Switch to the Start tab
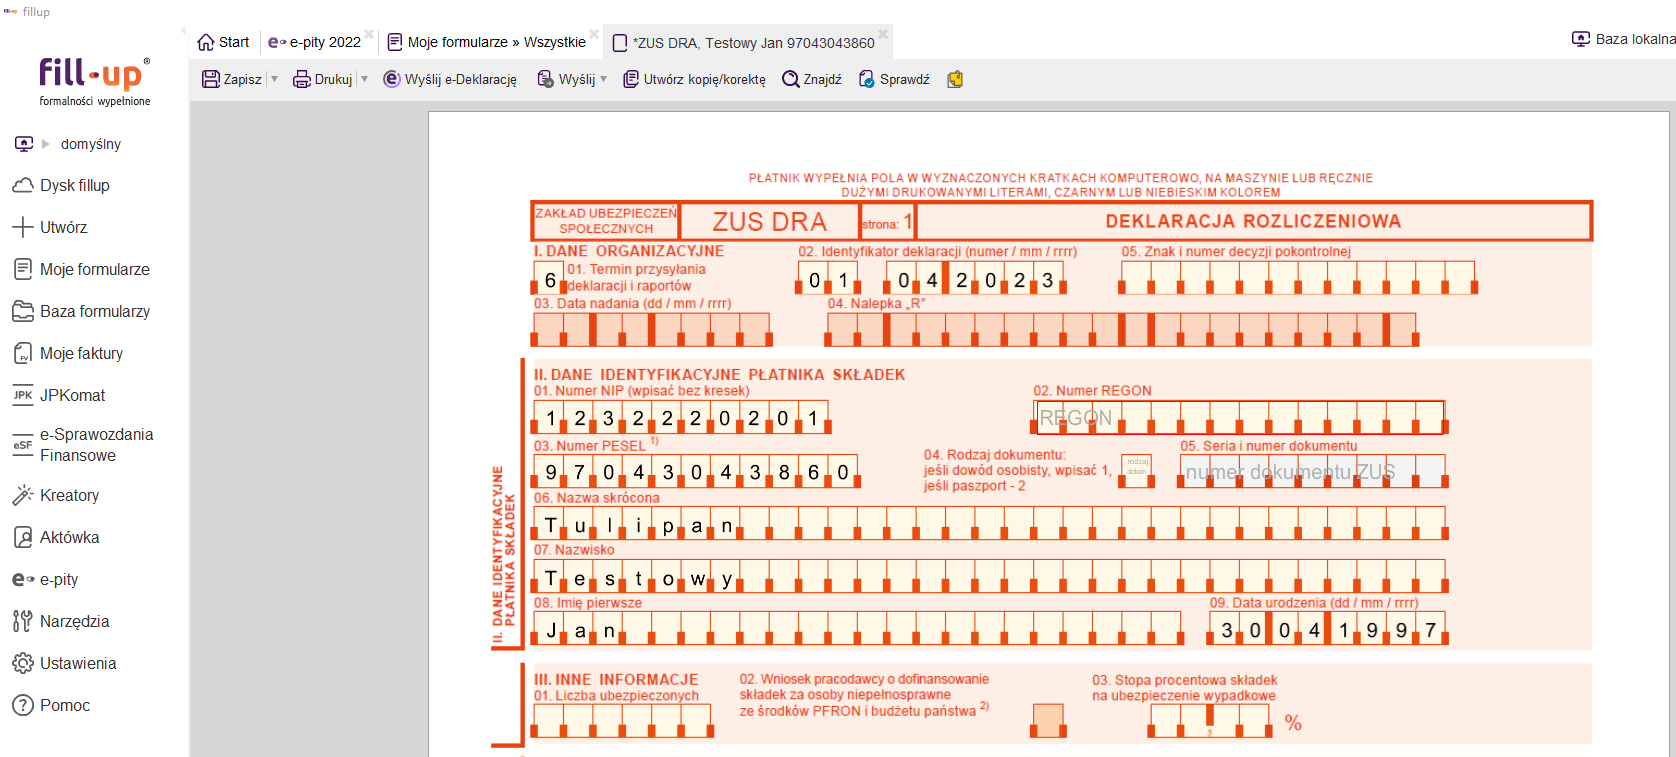The image size is (1676, 757). coord(223,42)
